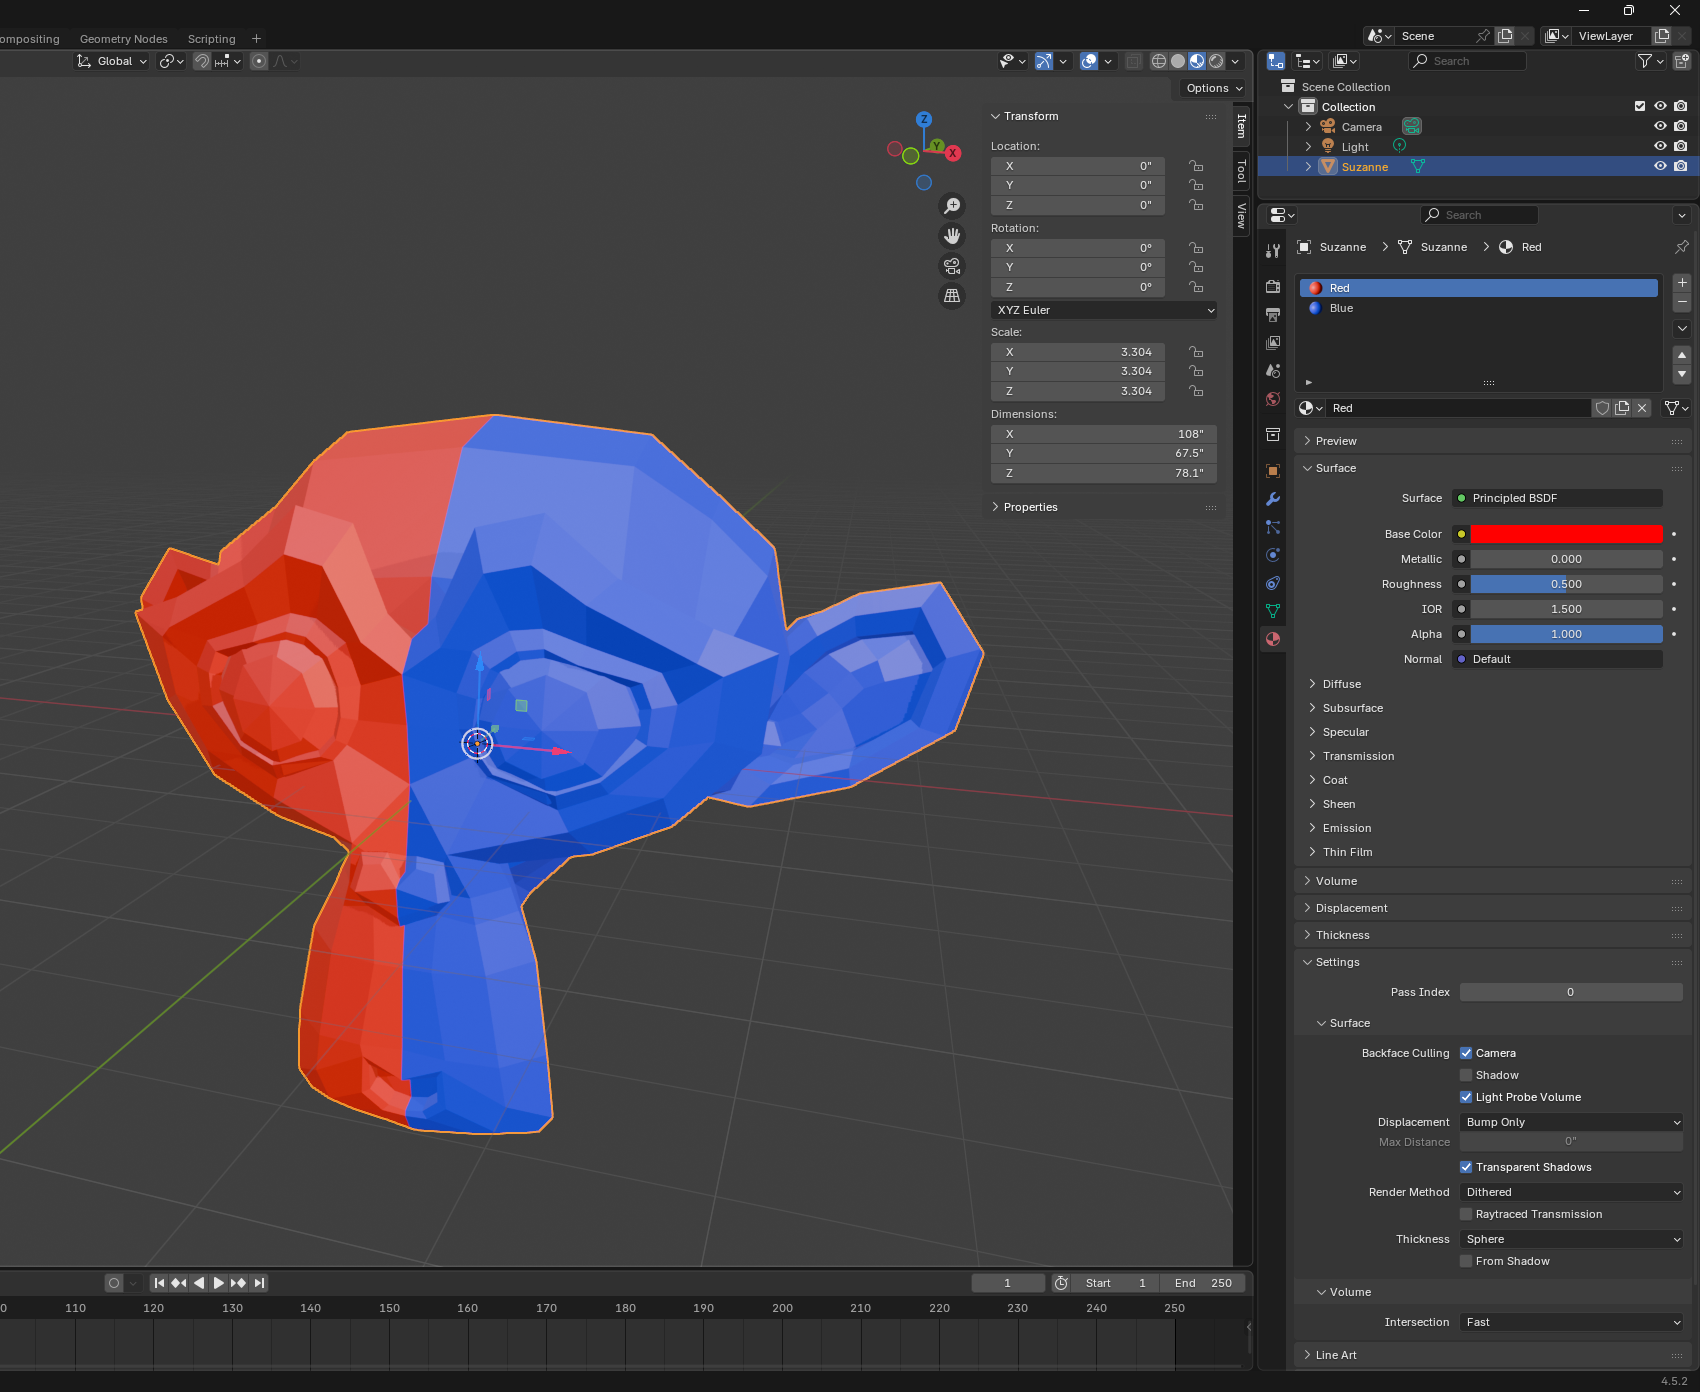This screenshot has height=1392, width=1700.
Task: Enable From Shadow checkbox
Action: coord(1466,1261)
